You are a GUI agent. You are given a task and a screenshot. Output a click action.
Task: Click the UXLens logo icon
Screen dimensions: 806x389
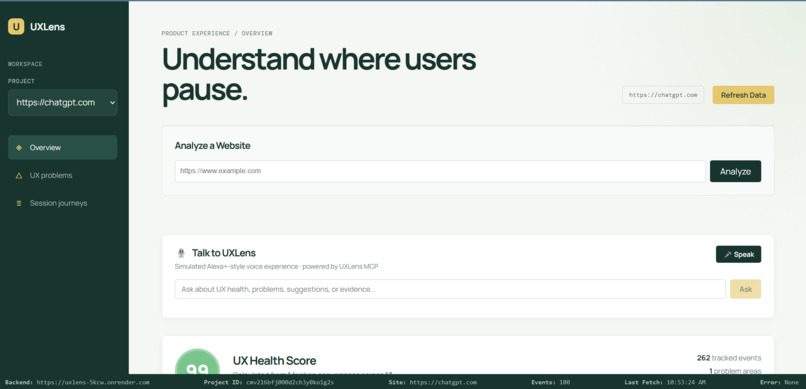coord(16,27)
